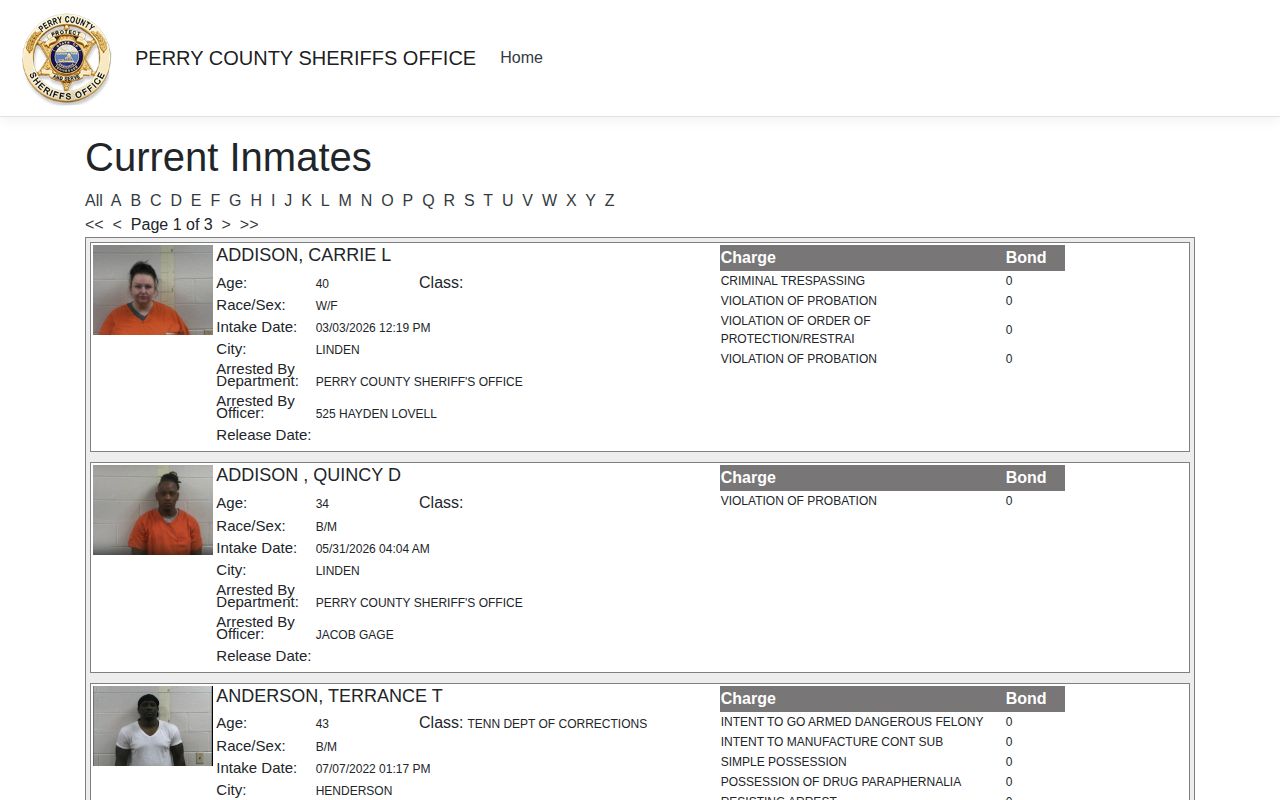This screenshot has height=800, width=1280.
Task: Click the TENN DEPT OF CORRECTIONS class value
Action: click(x=557, y=724)
